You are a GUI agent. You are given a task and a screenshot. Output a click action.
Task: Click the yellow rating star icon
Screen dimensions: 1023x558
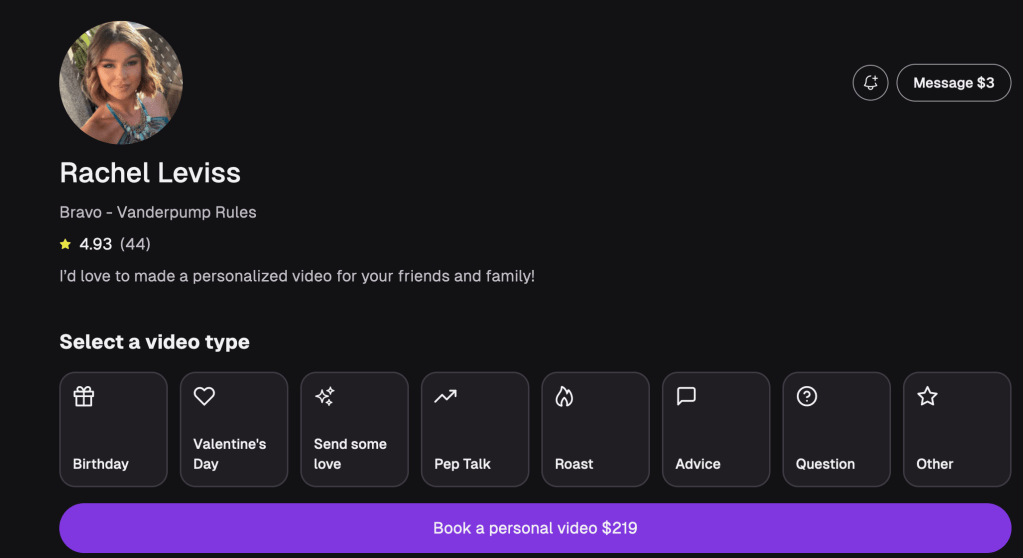tap(66, 244)
